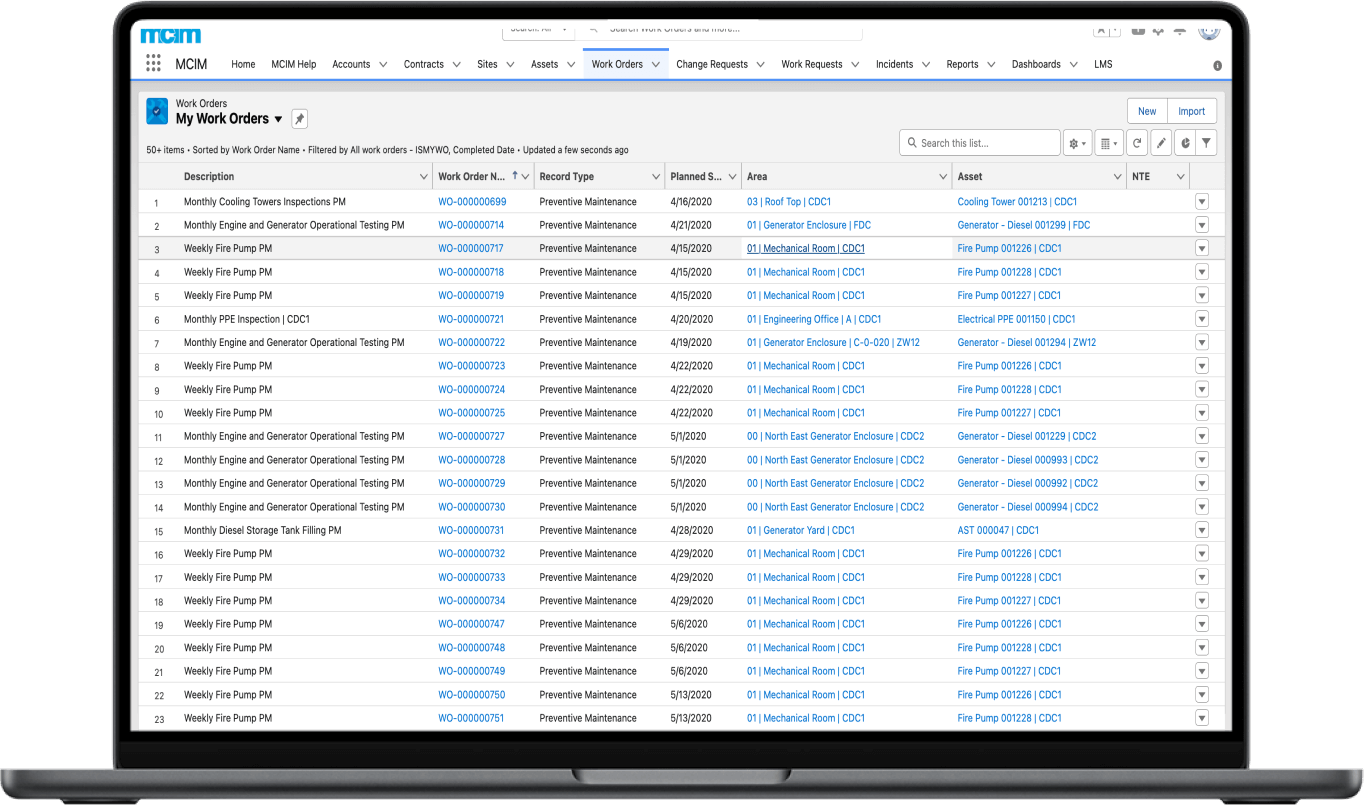Select Monthly Diesel Storage Tank Filling PM cell
The height and width of the screenshot is (805, 1364).
coord(263,530)
